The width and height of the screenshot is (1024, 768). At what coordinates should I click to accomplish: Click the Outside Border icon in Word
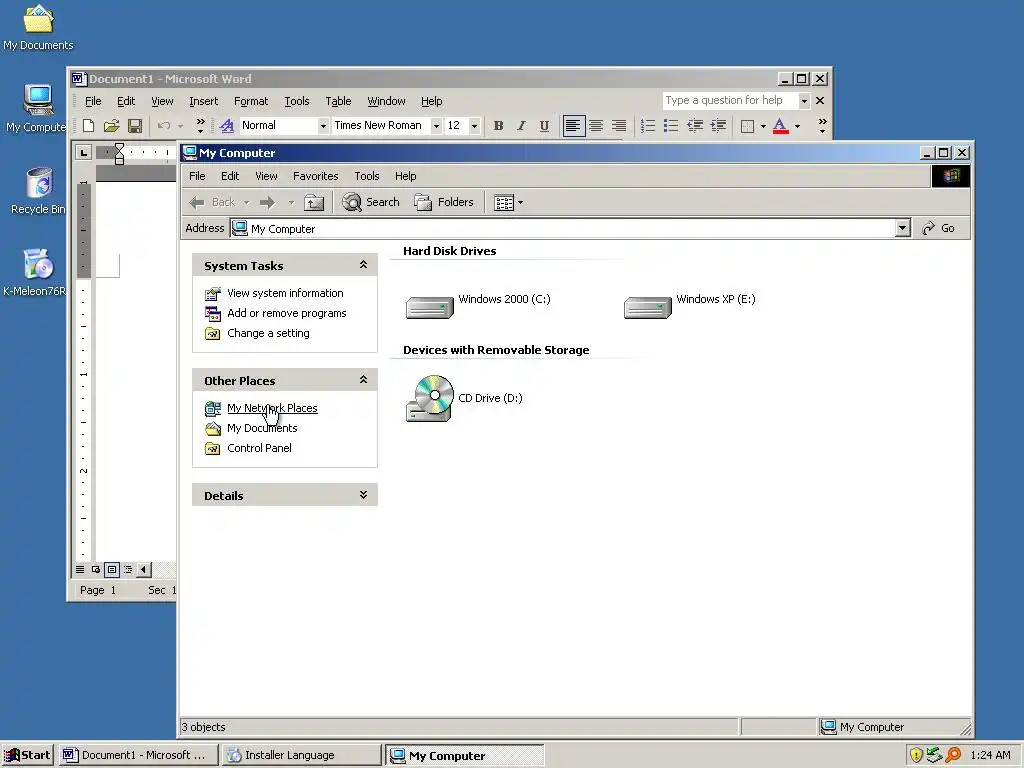coord(748,126)
